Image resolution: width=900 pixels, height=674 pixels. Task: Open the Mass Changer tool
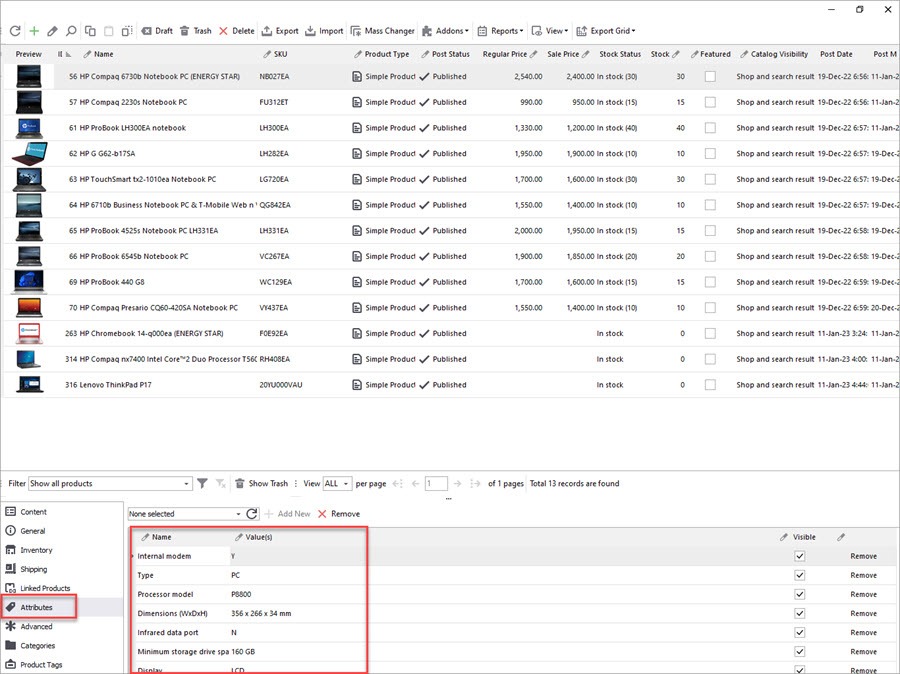pos(382,31)
